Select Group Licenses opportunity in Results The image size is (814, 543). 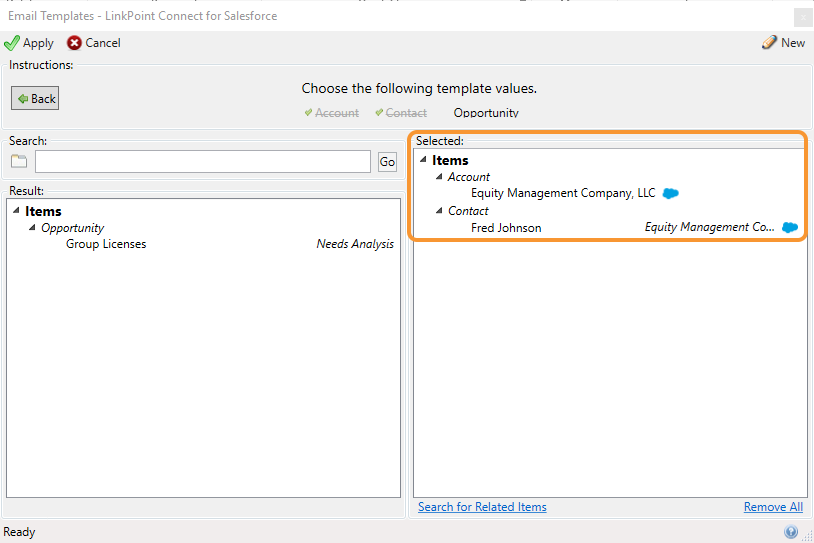(x=106, y=244)
